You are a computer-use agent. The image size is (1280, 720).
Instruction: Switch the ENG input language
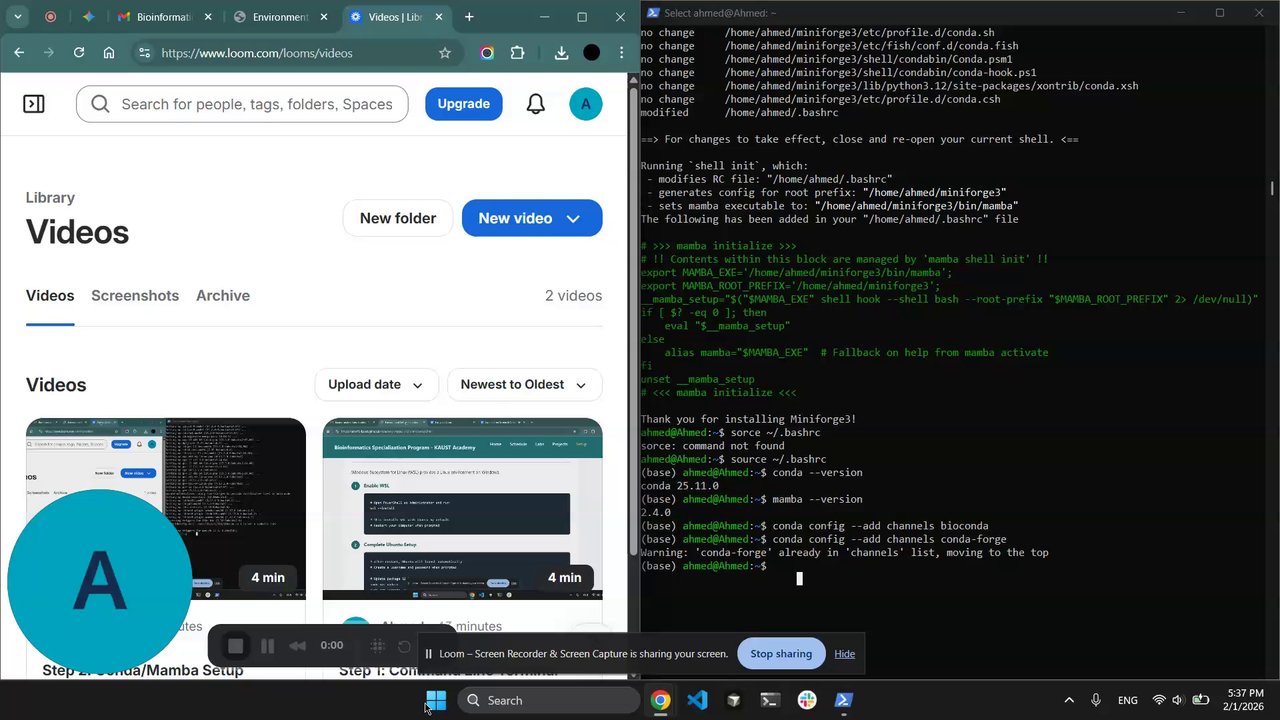(x=1127, y=700)
